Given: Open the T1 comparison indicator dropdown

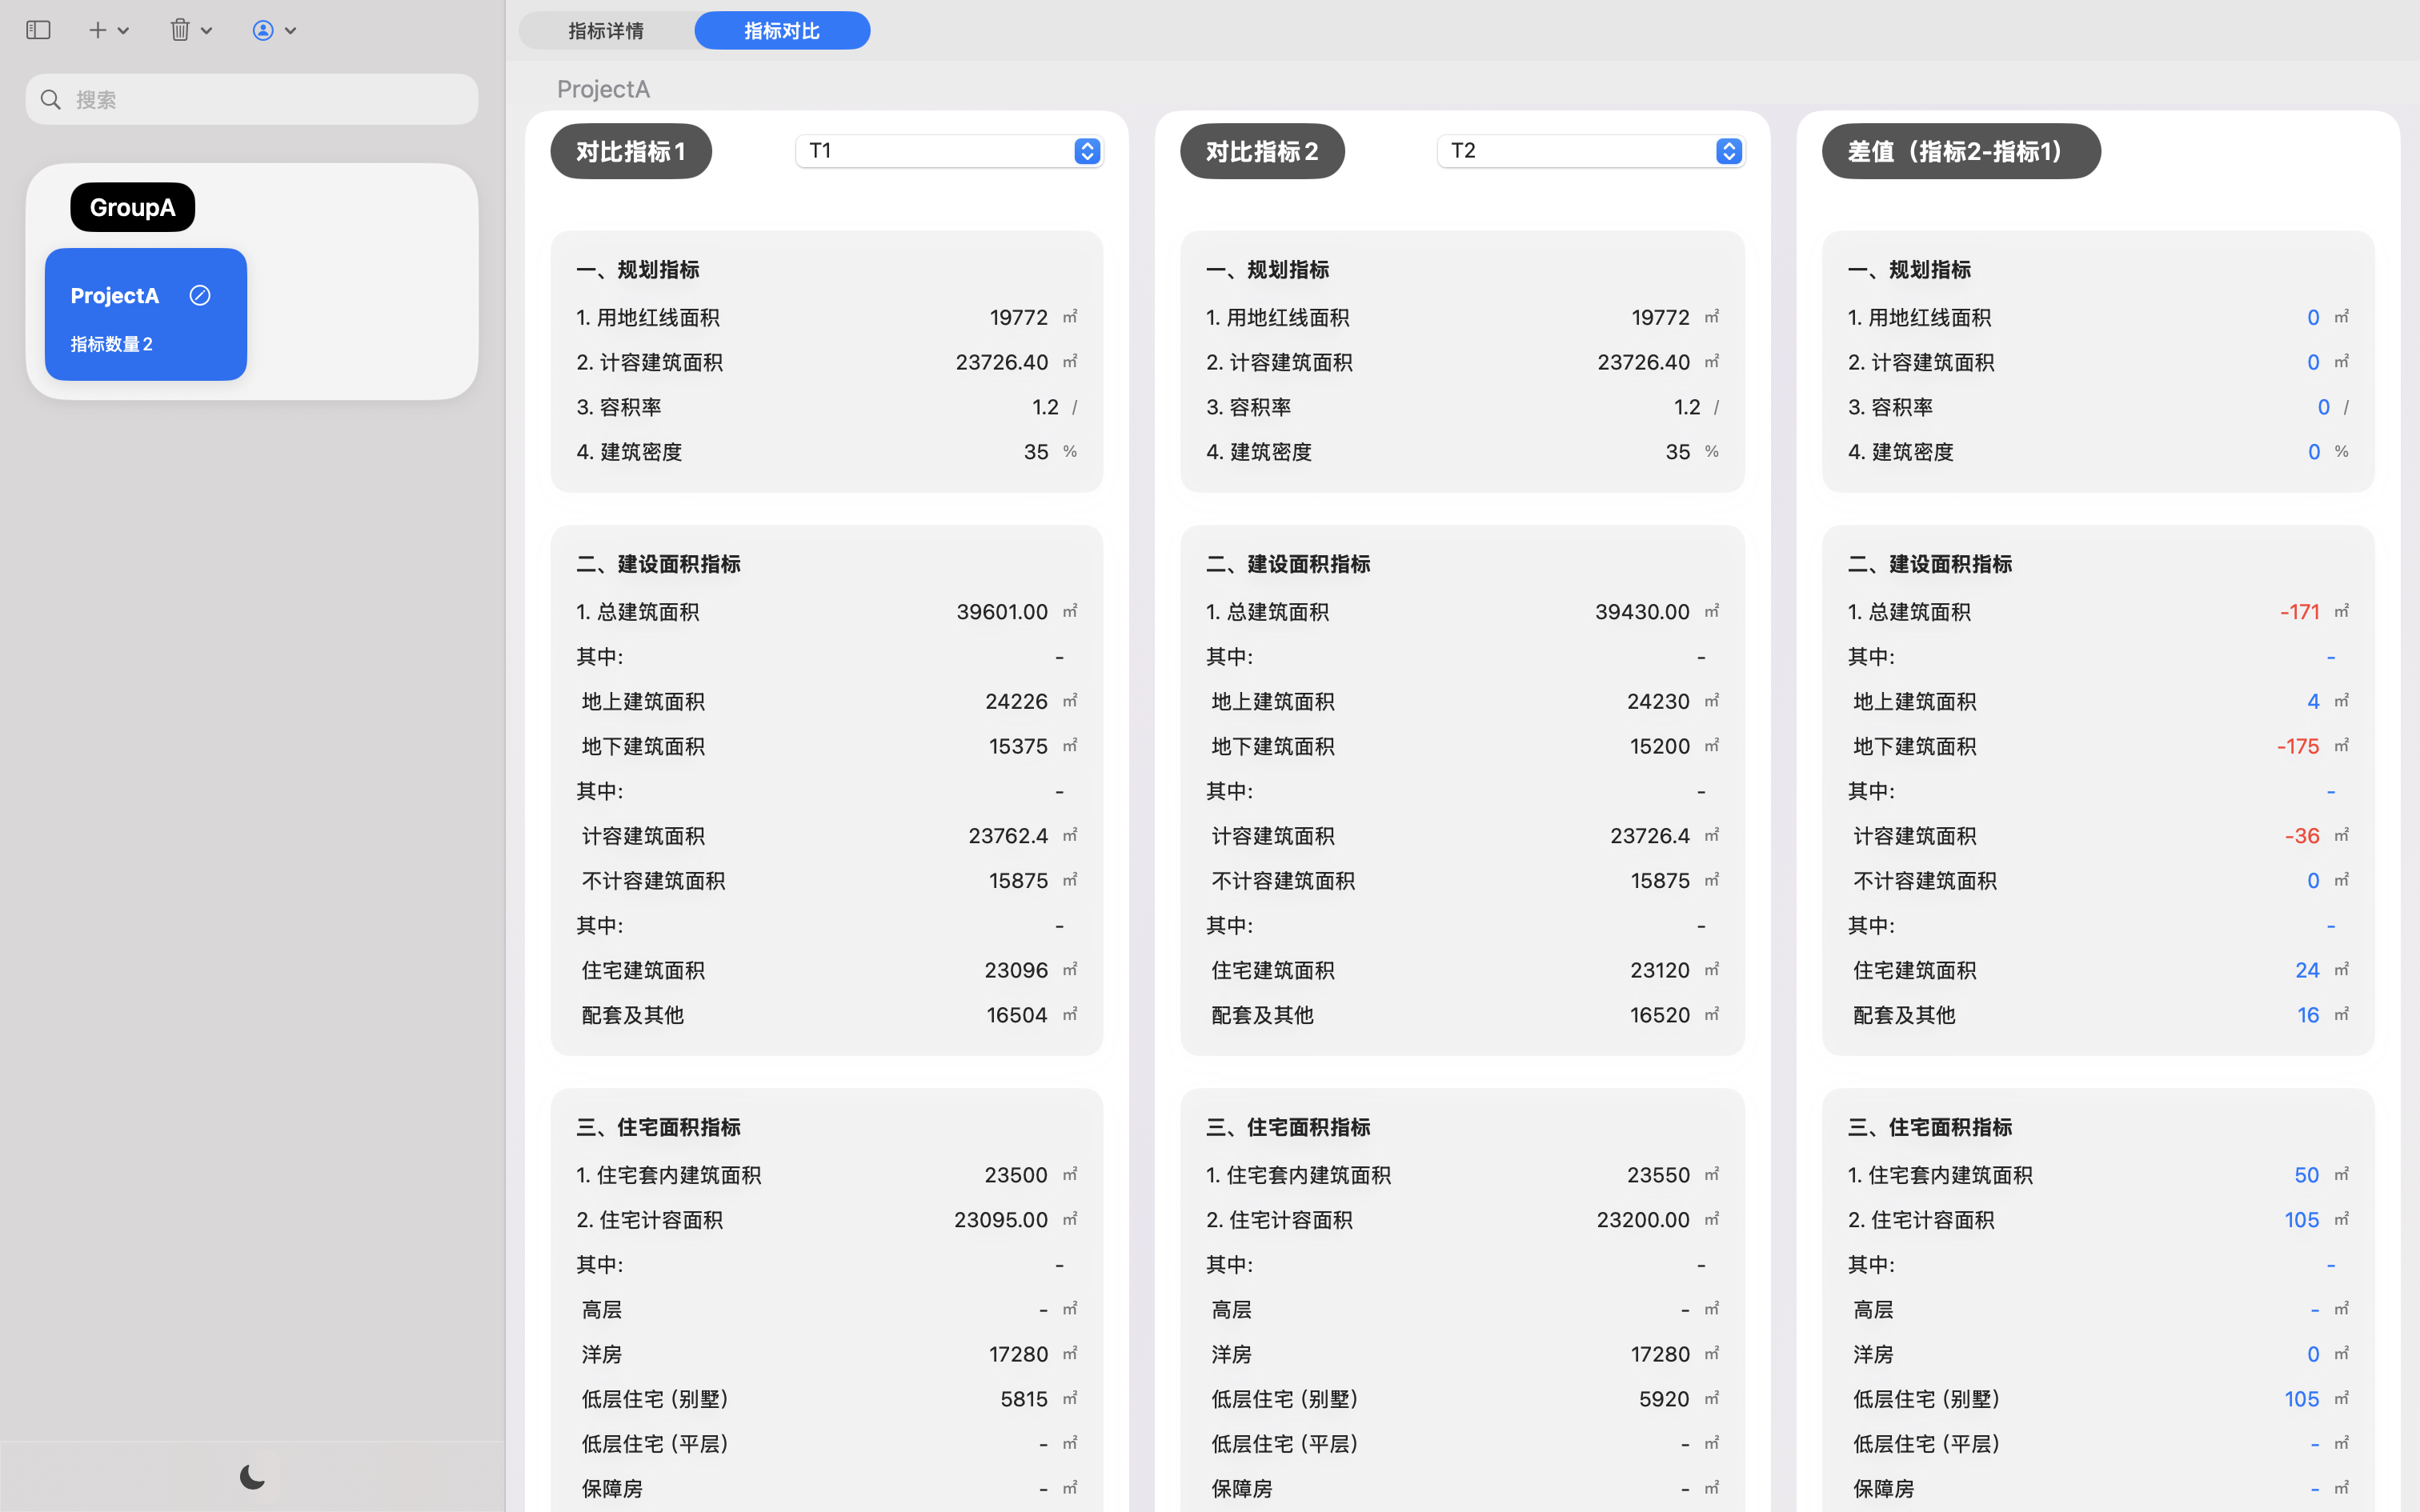Looking at the screenshot, I should [x=948, y=150].
